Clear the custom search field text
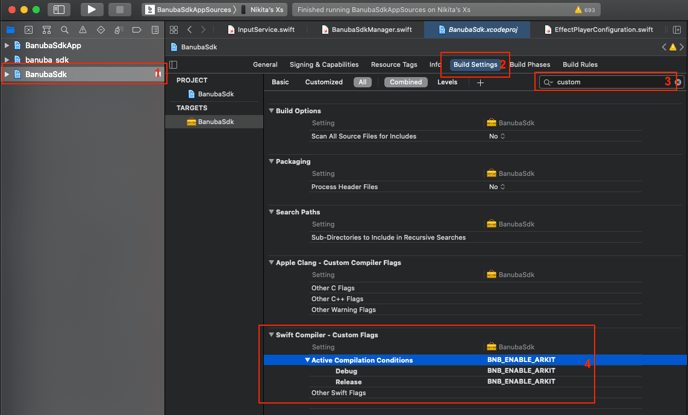 678,82
